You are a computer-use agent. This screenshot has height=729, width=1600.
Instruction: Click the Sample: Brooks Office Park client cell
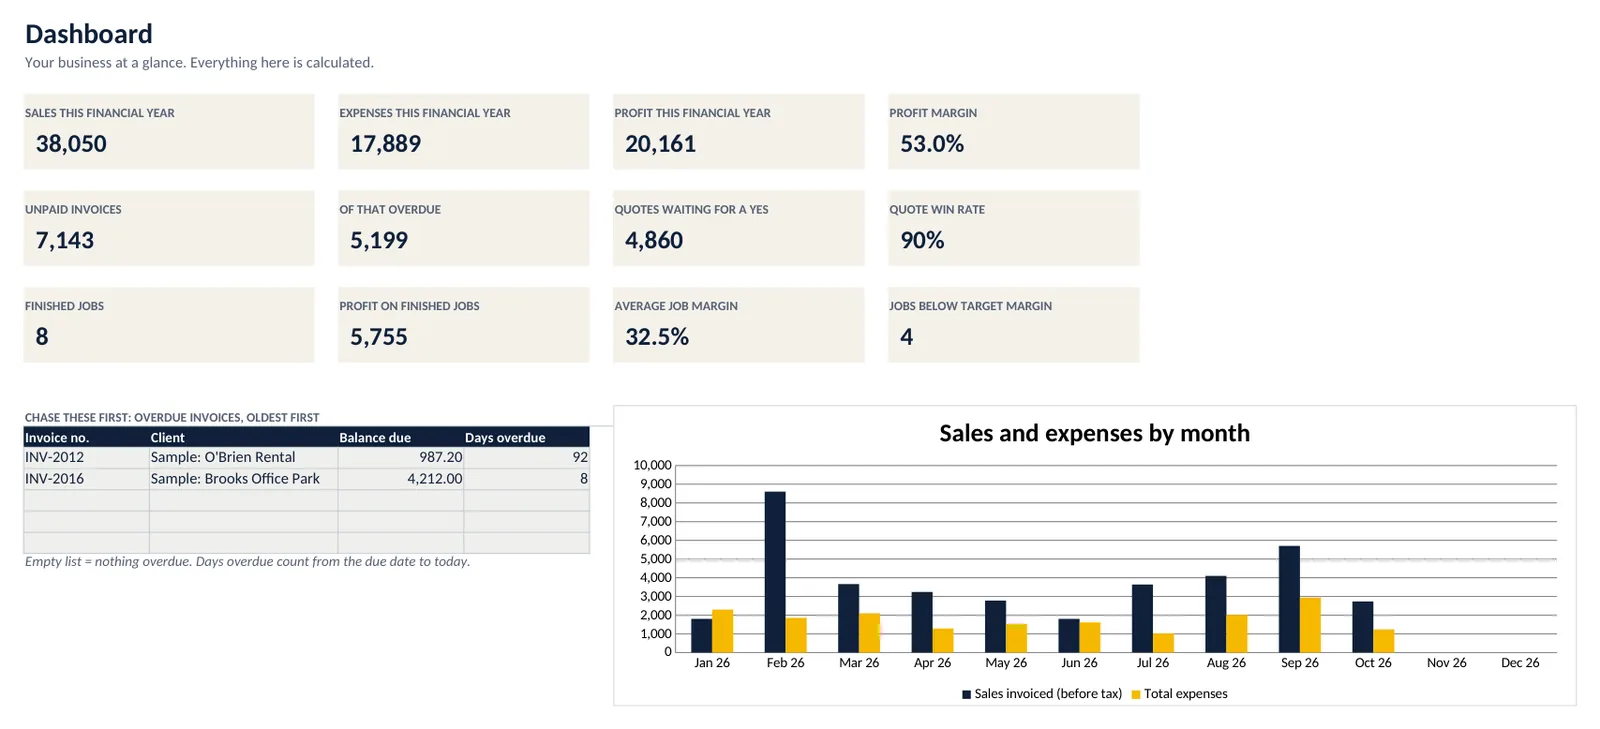243,479
